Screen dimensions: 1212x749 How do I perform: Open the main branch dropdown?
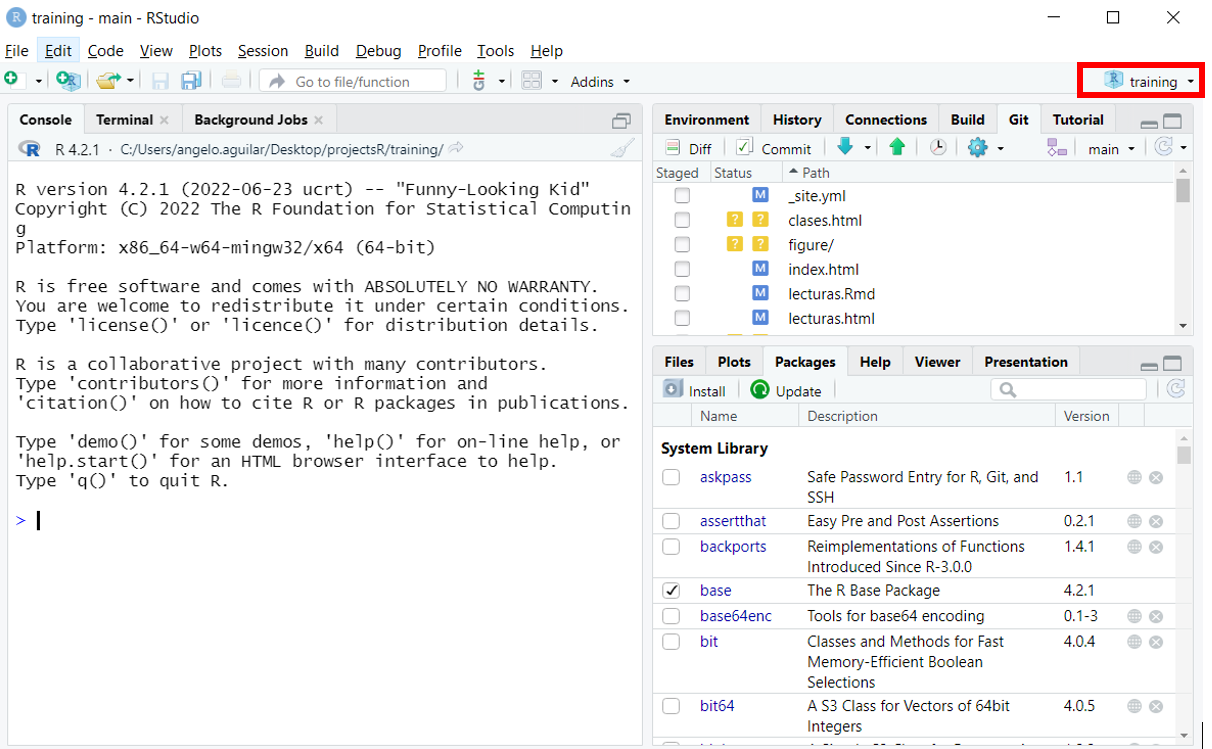[x=1111, y=148]
